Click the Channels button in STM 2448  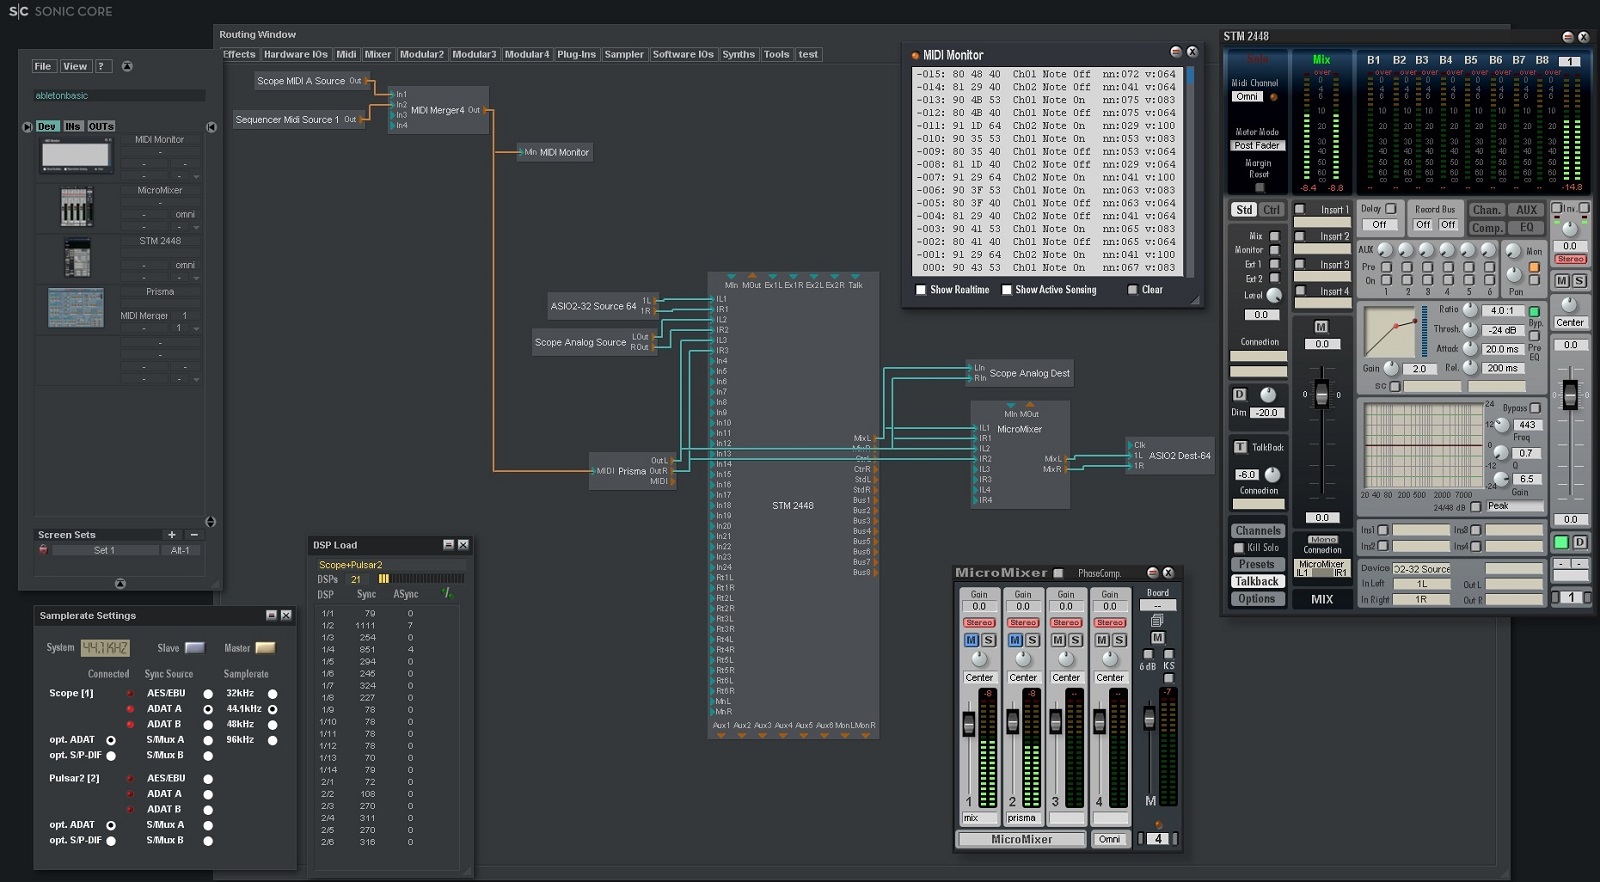1258,531
